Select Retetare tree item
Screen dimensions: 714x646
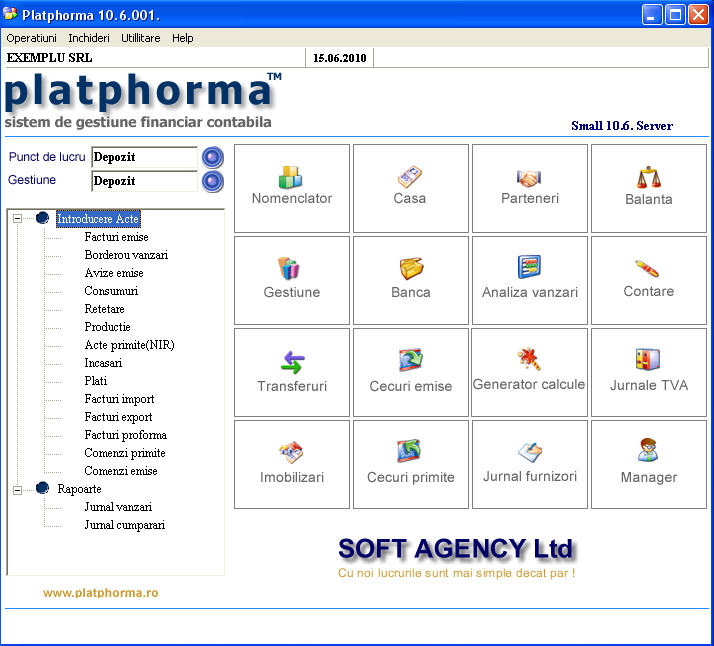pos(104,309)
